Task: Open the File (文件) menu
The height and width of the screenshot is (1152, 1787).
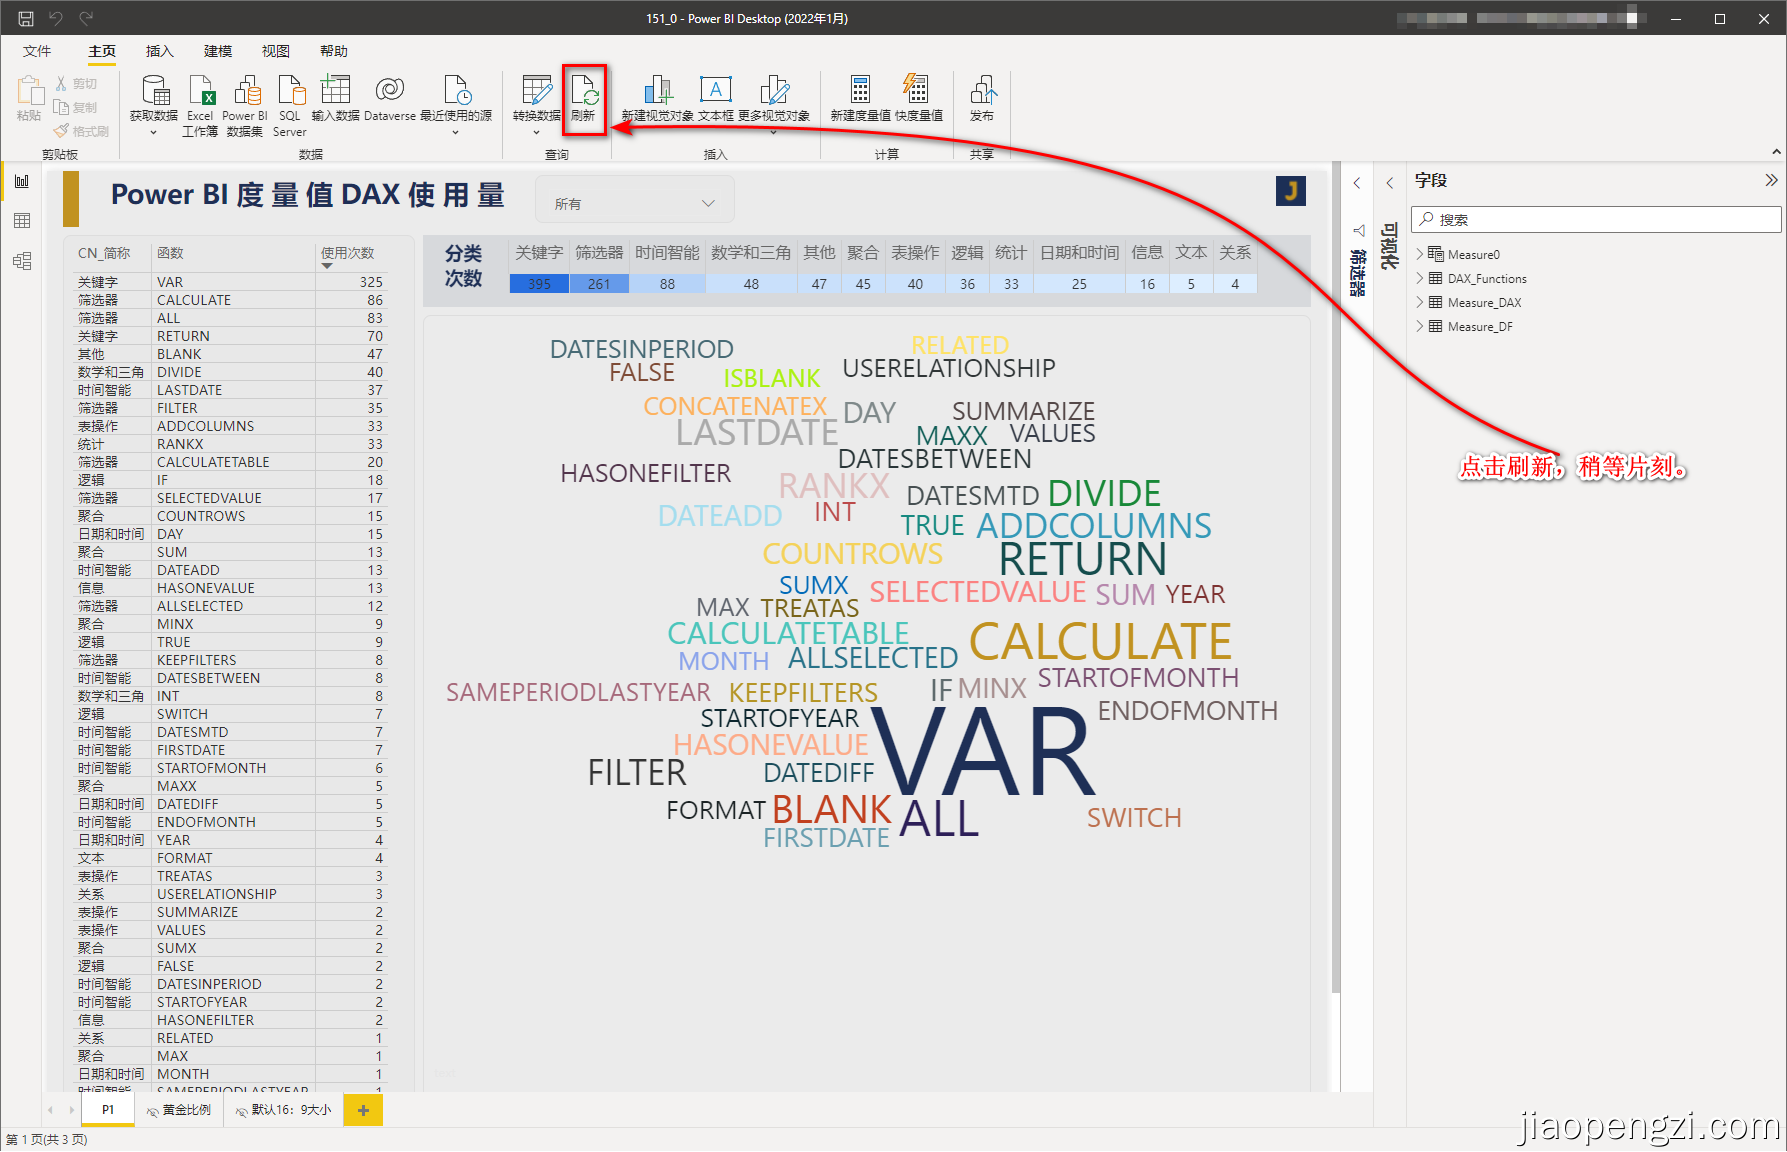Action: (37, 51)
